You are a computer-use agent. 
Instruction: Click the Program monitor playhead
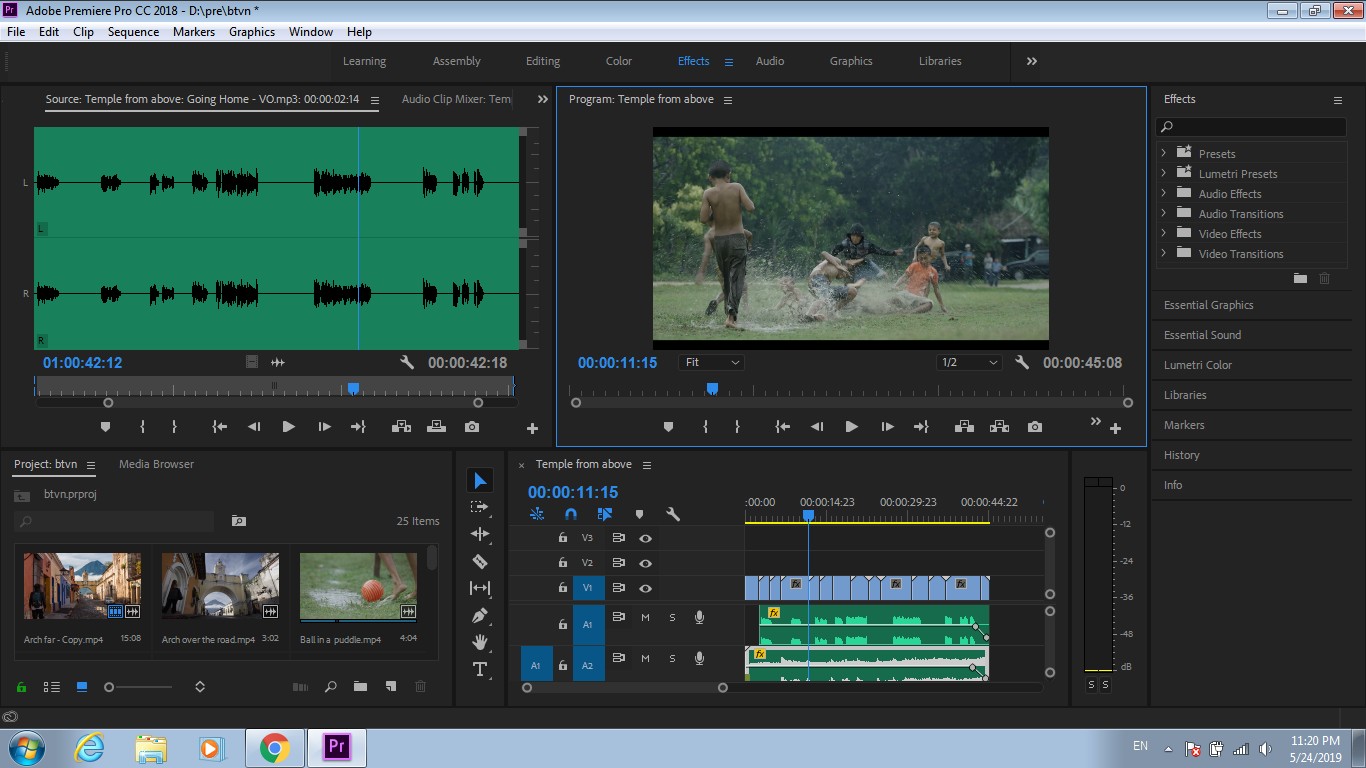point(712,388)
